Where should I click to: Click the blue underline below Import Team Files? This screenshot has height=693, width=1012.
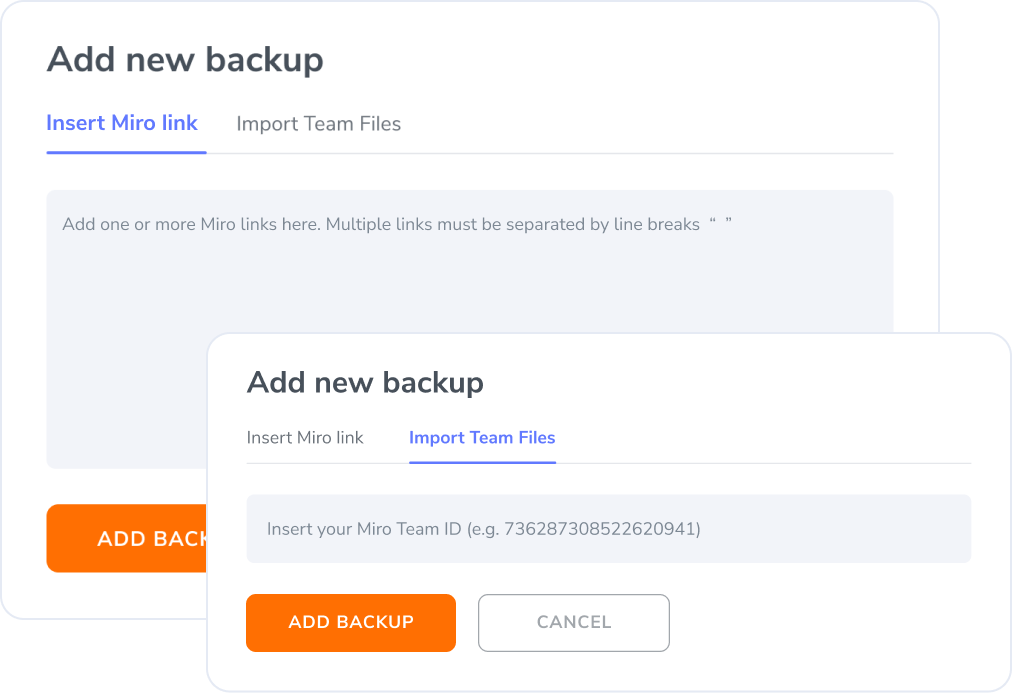pyautogui.click(x=482, y=462)
